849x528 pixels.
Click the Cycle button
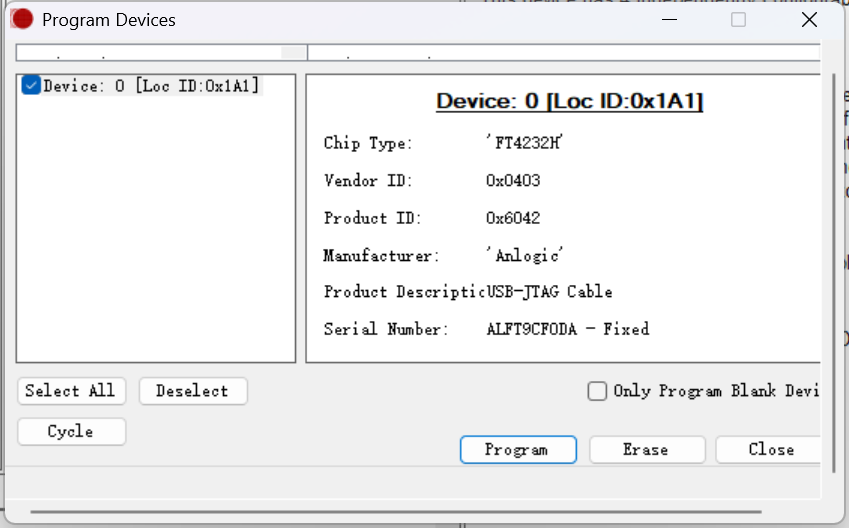[x=71, y=432]
